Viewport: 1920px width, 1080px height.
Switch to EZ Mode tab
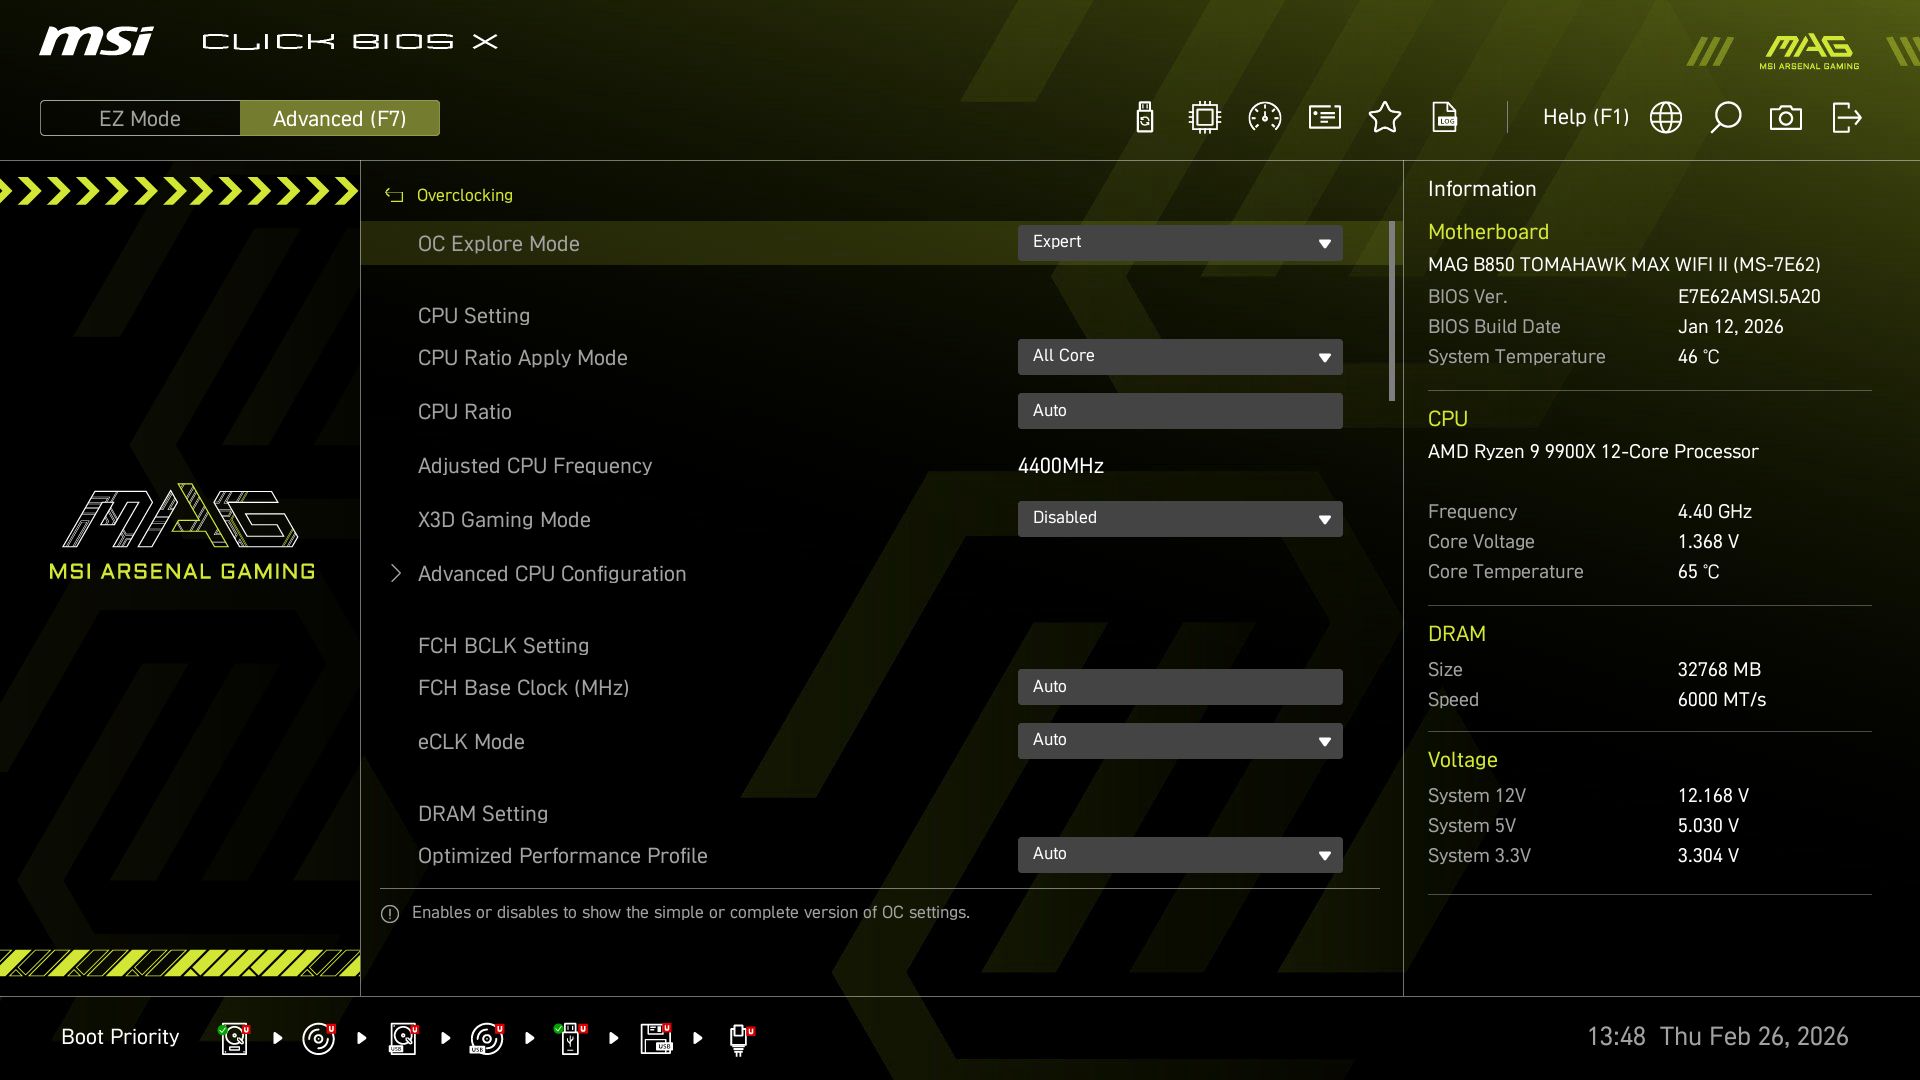(140, 117)
